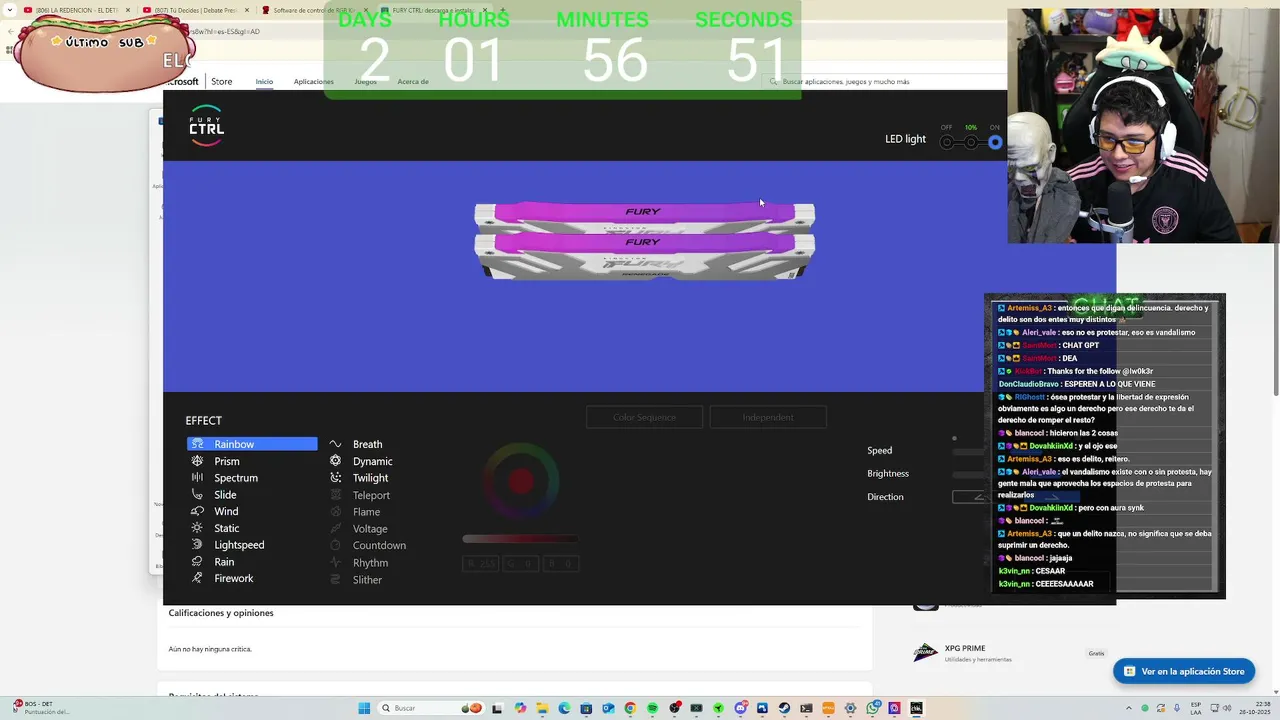Select the Rainbow effect icon
Image resolution: width=1280 pixels, height=720 pixels.
point(197,444)
